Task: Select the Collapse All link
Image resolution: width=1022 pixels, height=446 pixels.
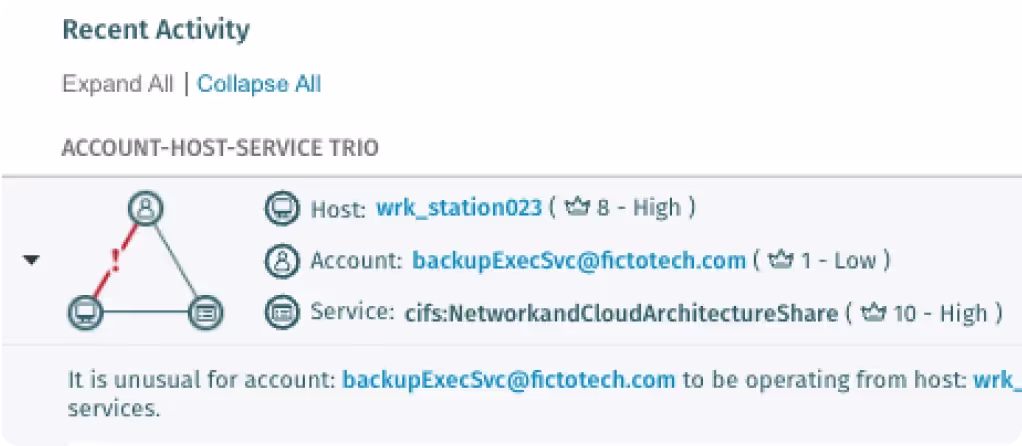Action: click(259, 84)
